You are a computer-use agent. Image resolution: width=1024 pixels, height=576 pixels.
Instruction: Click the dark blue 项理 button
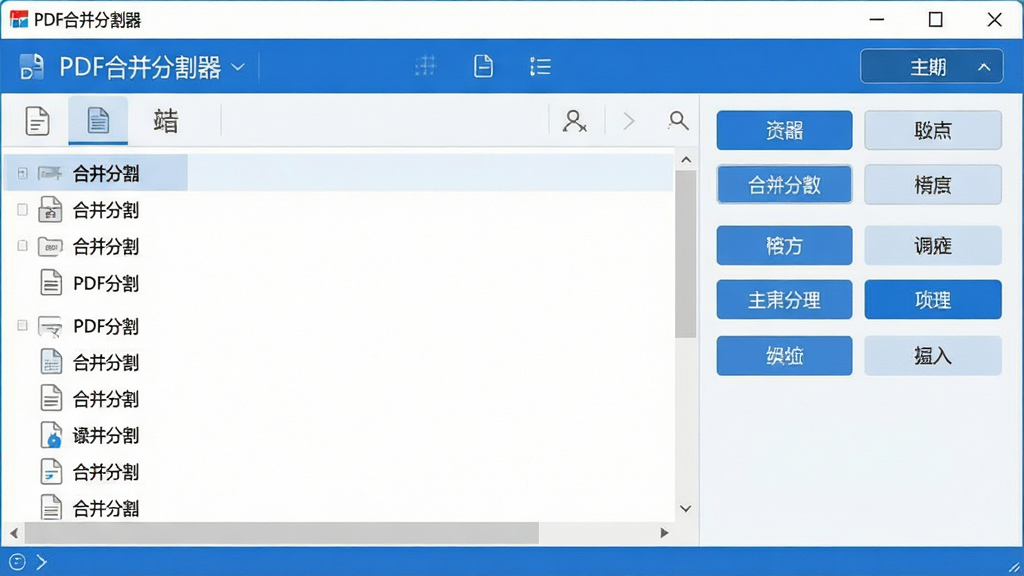pos(933,299)
